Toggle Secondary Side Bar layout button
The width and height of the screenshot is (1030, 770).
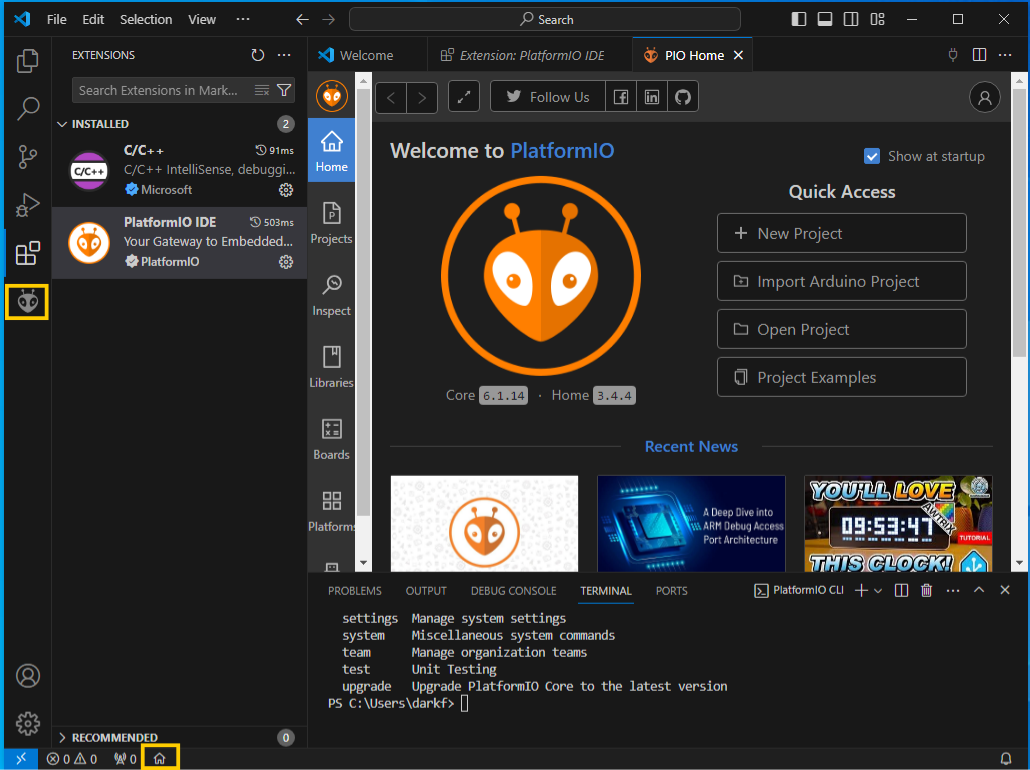[x=851, y=19]
